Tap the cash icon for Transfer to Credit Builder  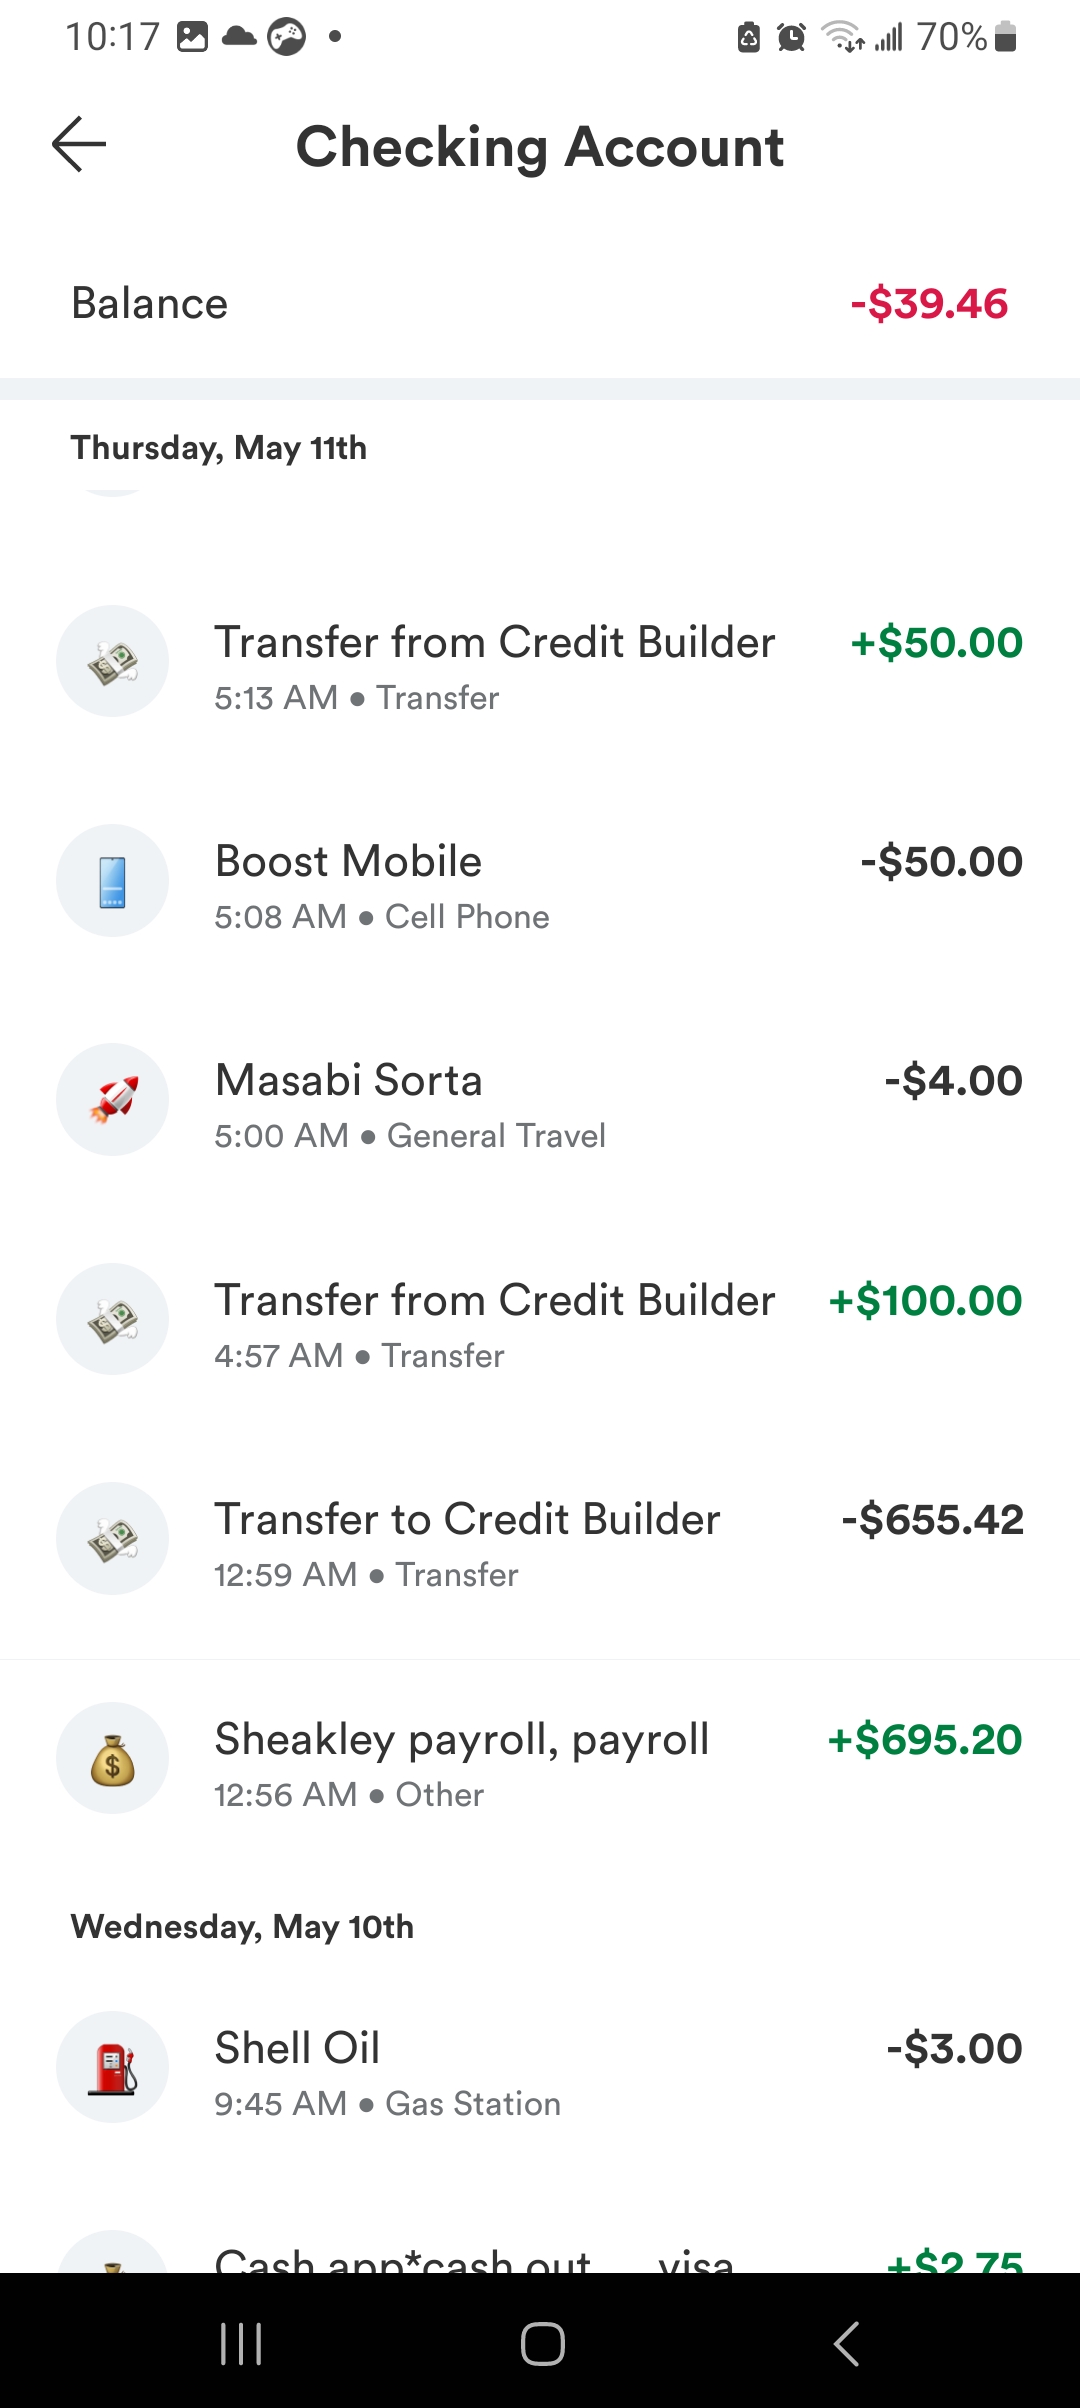point(112,1539)
